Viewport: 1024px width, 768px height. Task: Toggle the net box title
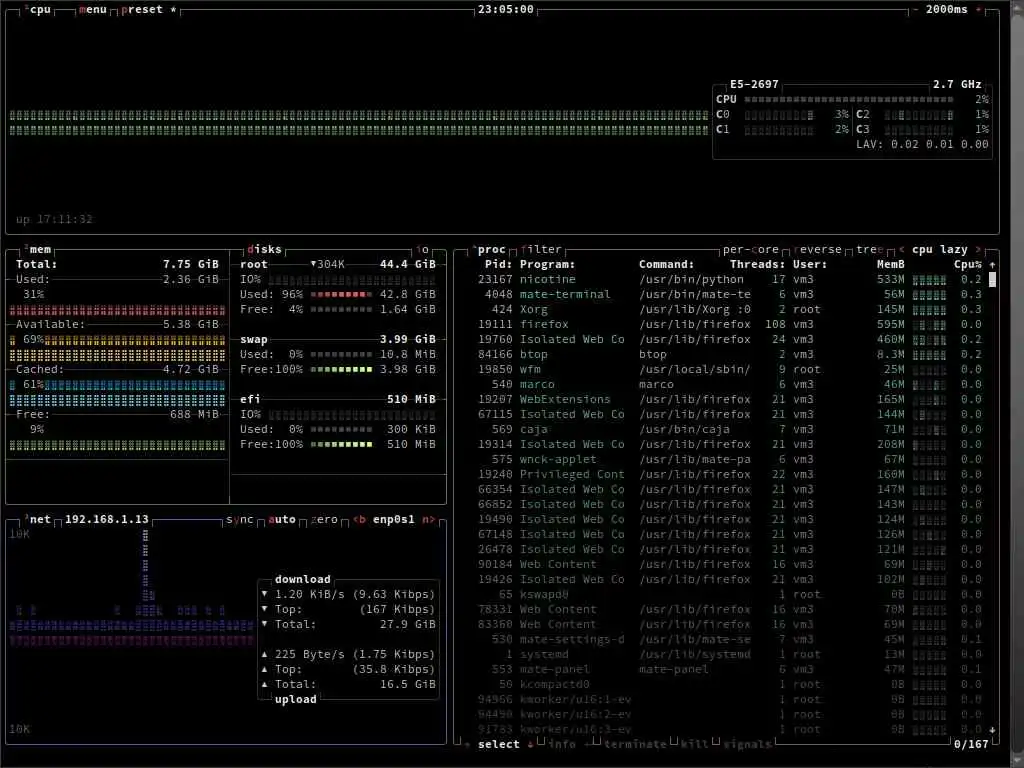click(38, 519)
